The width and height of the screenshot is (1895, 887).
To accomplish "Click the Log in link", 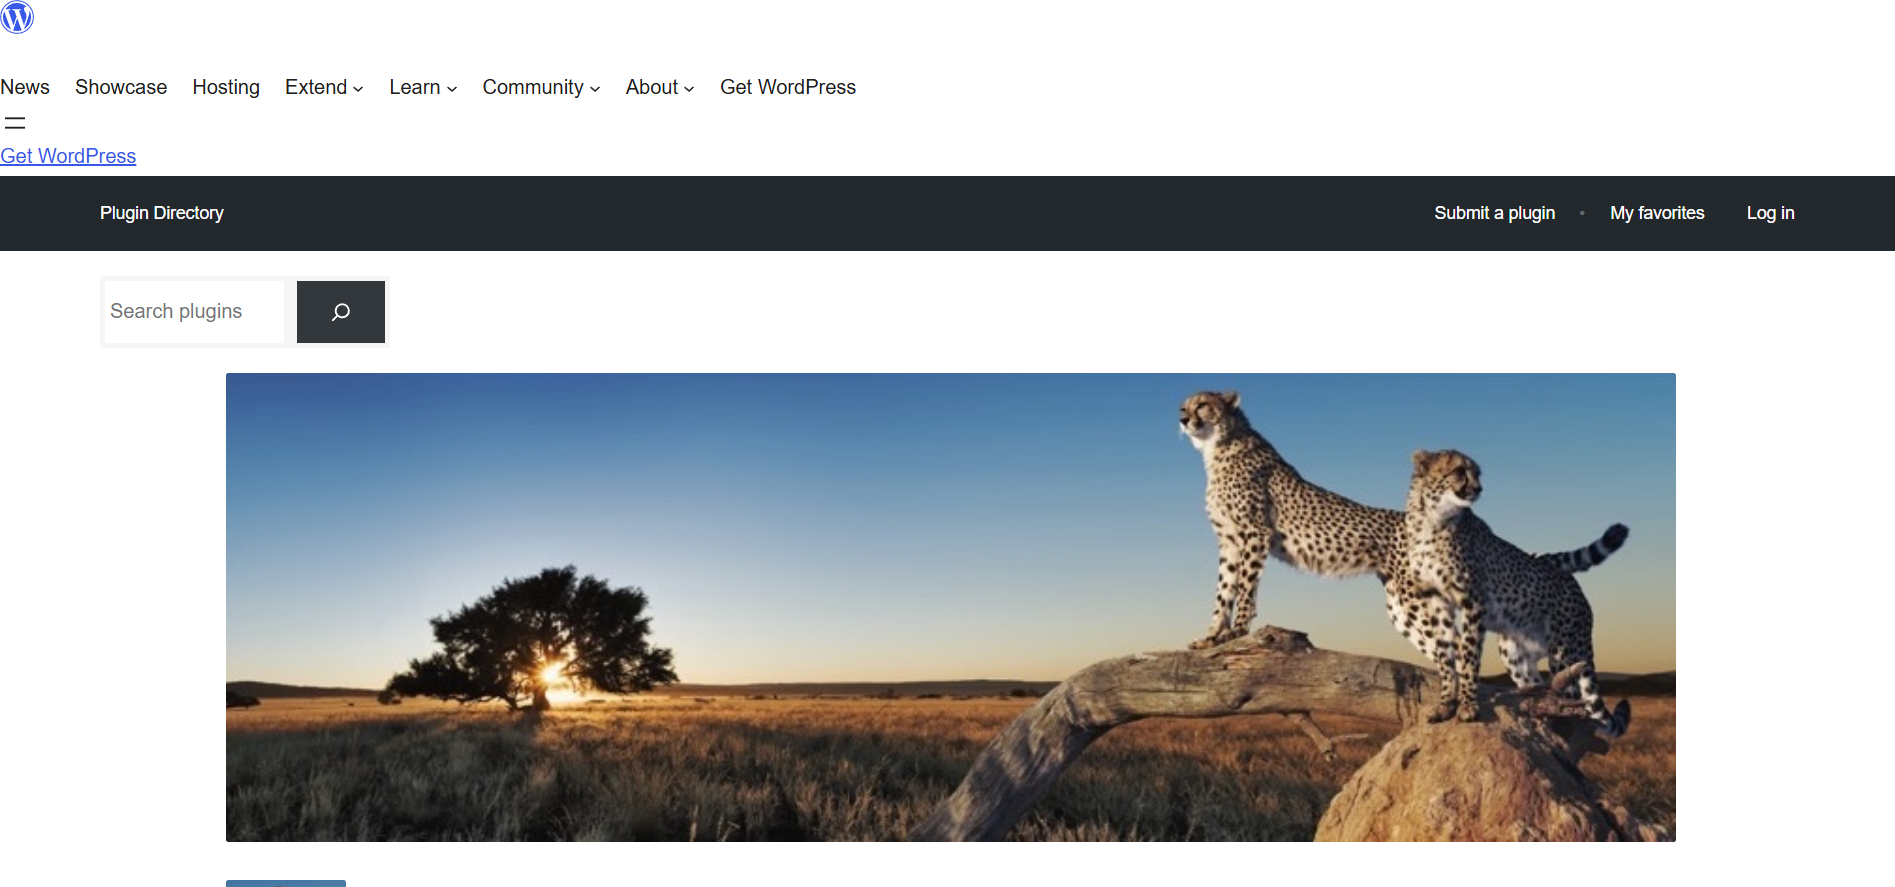I will (1770, 213).
